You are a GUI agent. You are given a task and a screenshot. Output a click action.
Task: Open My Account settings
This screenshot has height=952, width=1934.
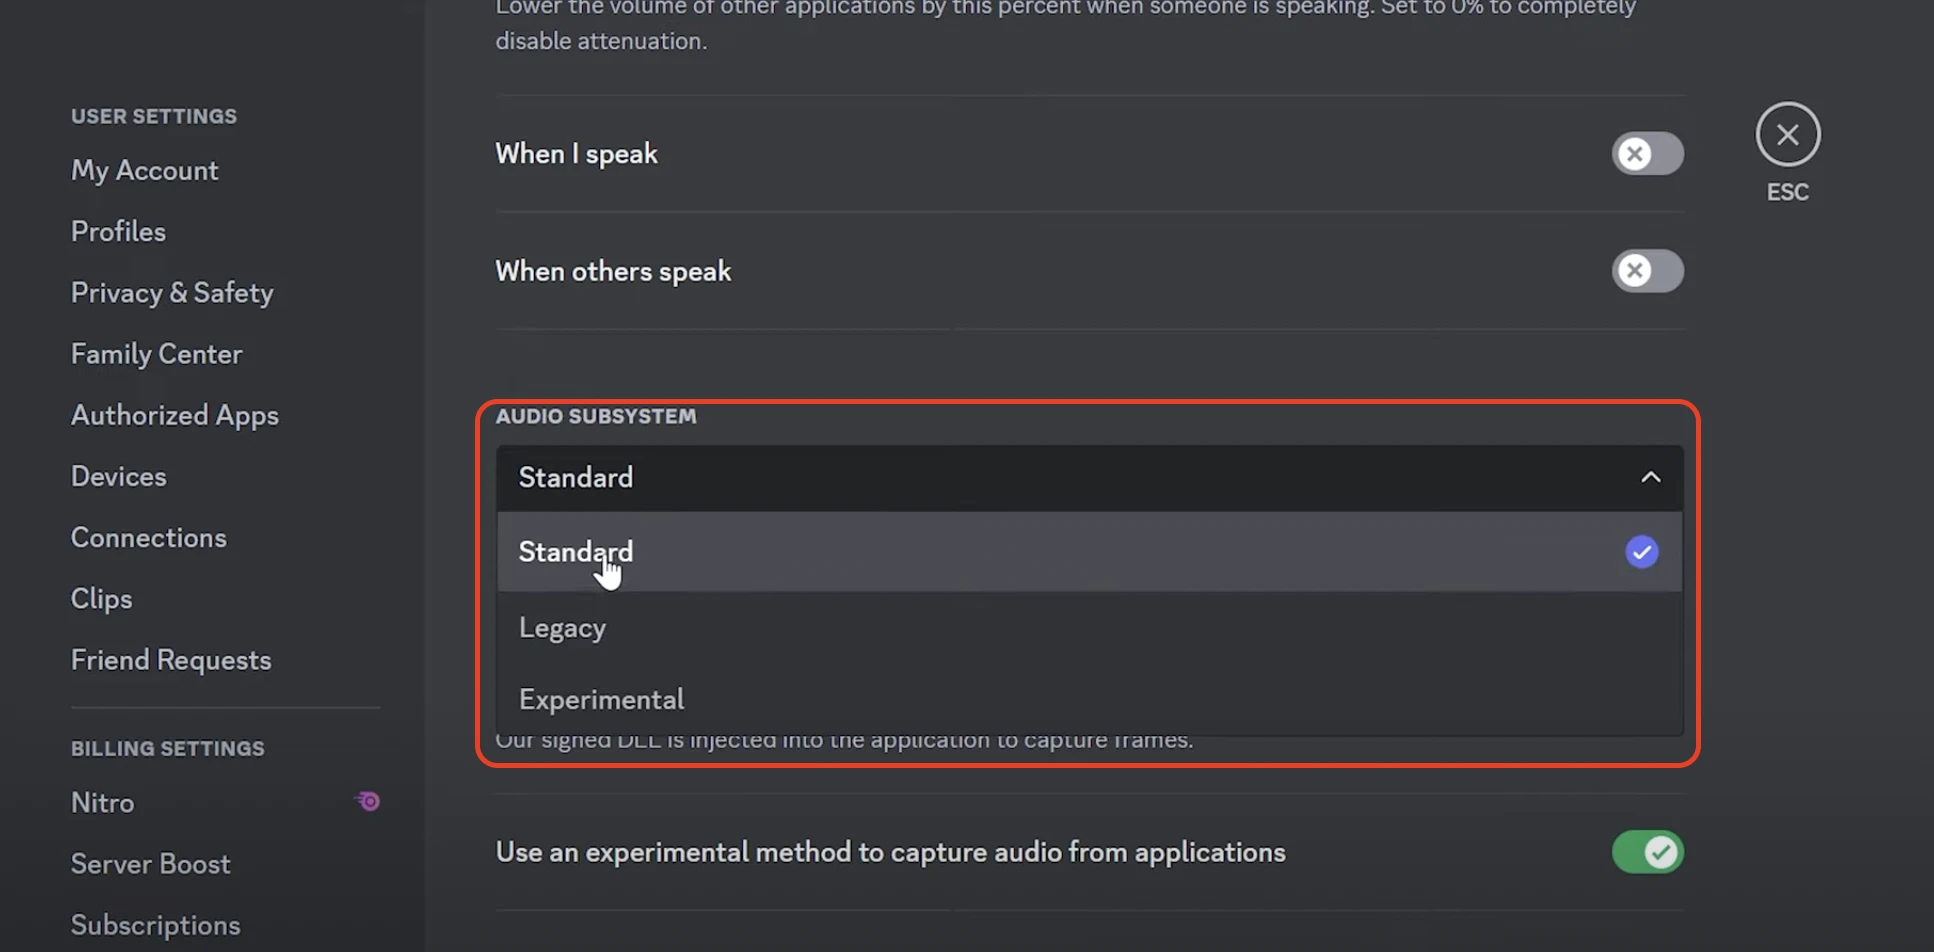[x=145, y=170]
